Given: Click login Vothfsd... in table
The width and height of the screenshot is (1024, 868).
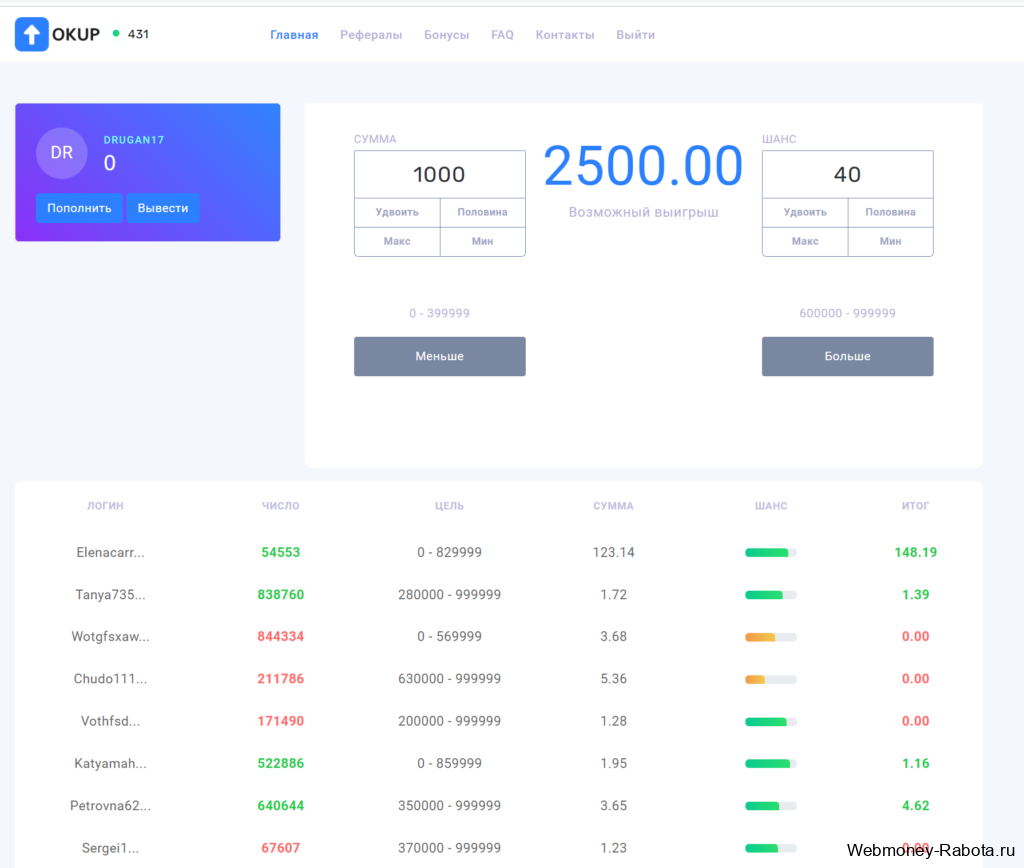Looking at the screenshot, I should (x=110, y=722).
